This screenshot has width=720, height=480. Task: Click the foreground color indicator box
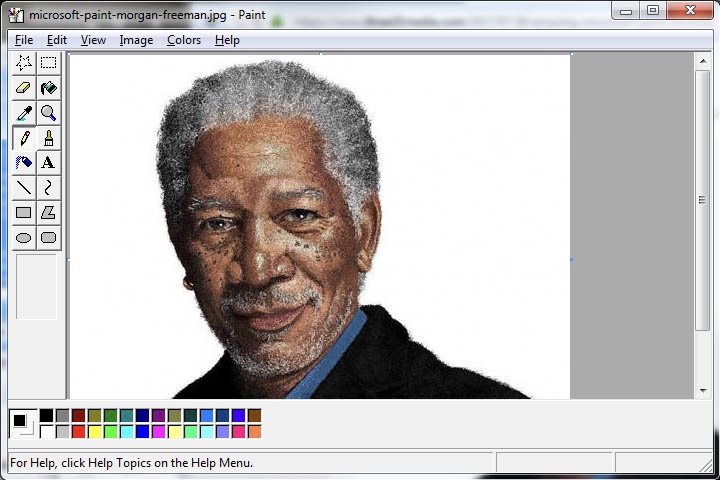(19, 420)
